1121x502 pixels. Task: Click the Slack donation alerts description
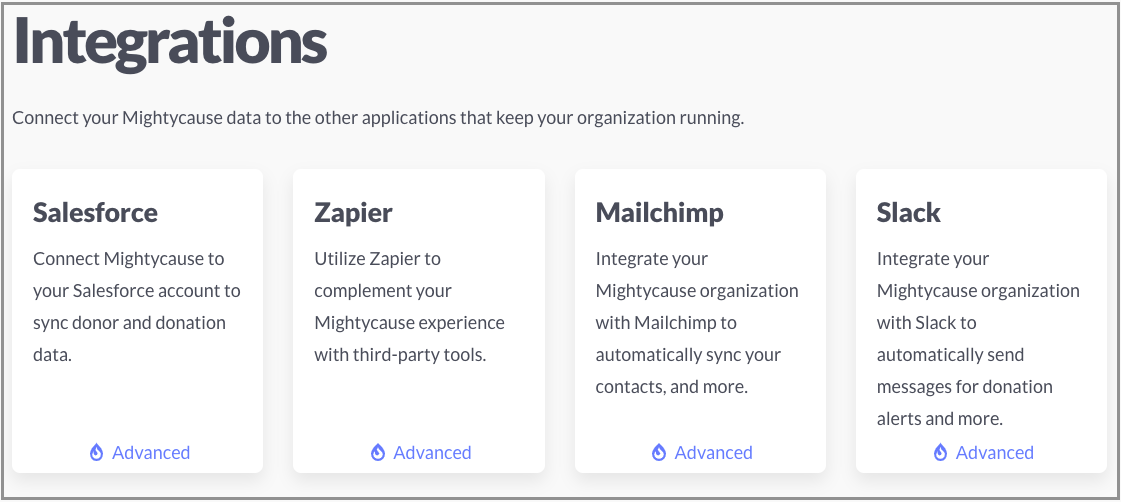click(x=978, y=339)
